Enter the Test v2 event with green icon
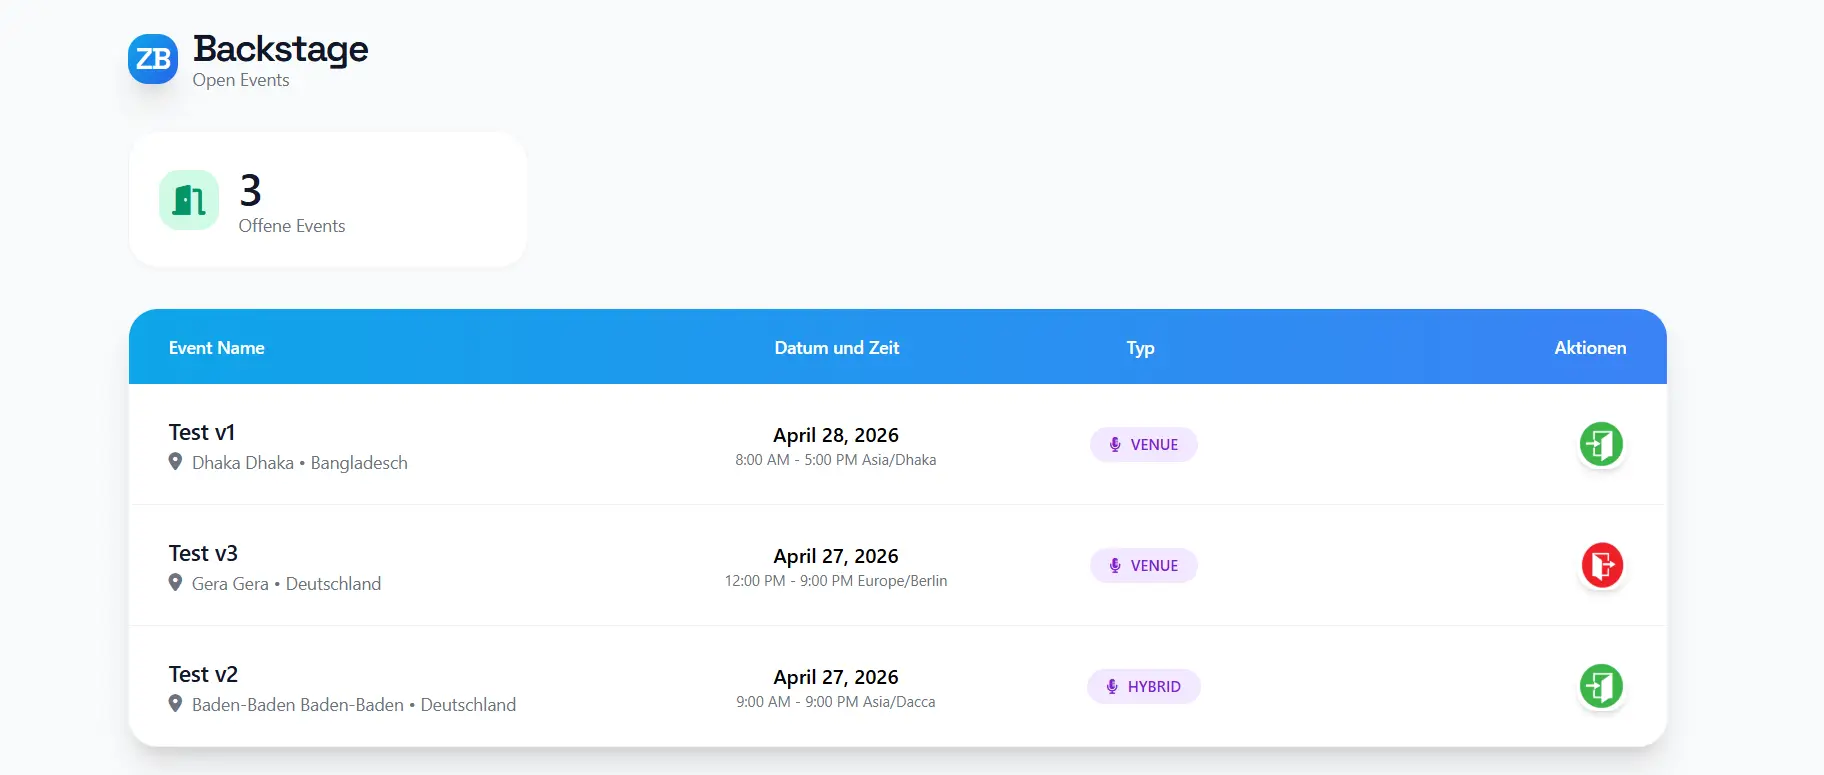 click(1601, 686)
